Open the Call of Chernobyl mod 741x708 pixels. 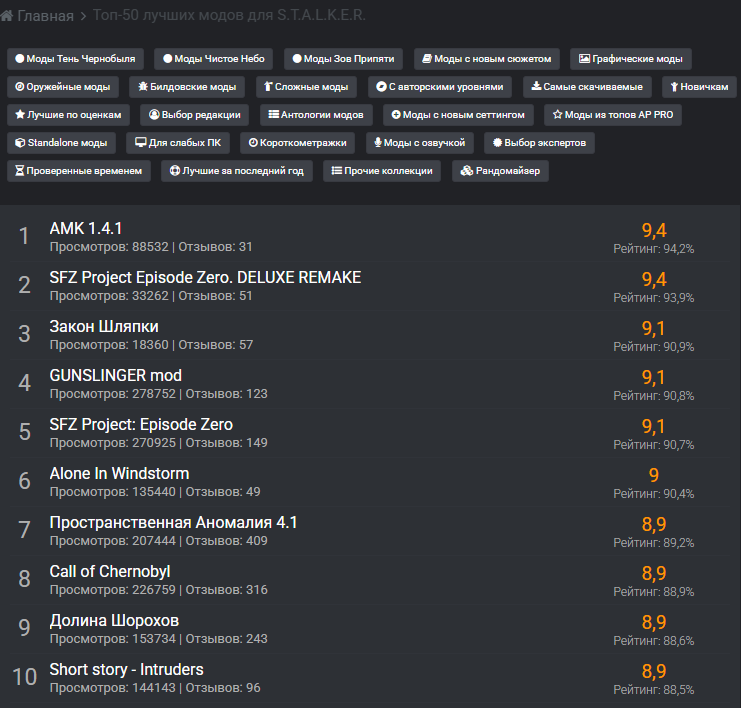pos(110,572)
